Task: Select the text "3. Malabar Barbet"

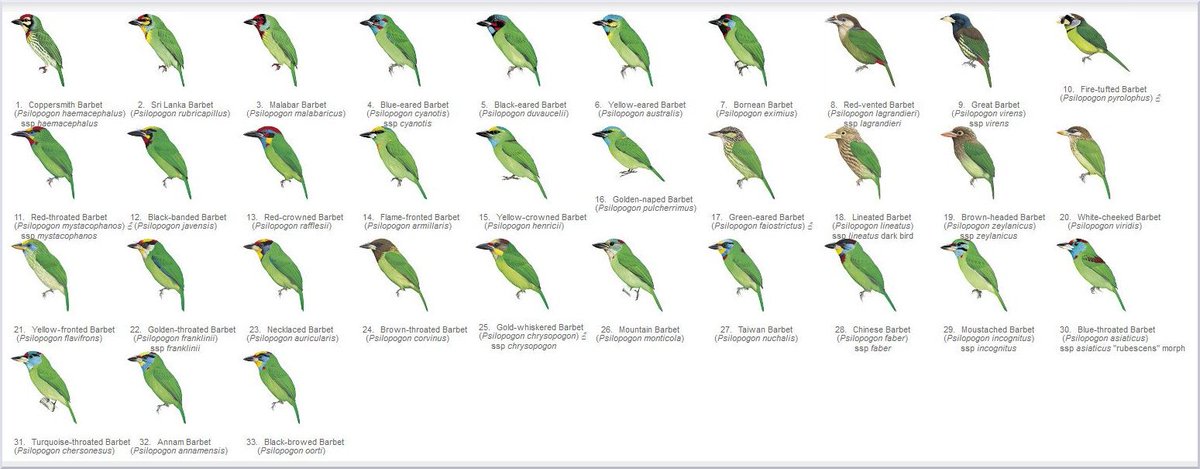Action: (292, 104)
